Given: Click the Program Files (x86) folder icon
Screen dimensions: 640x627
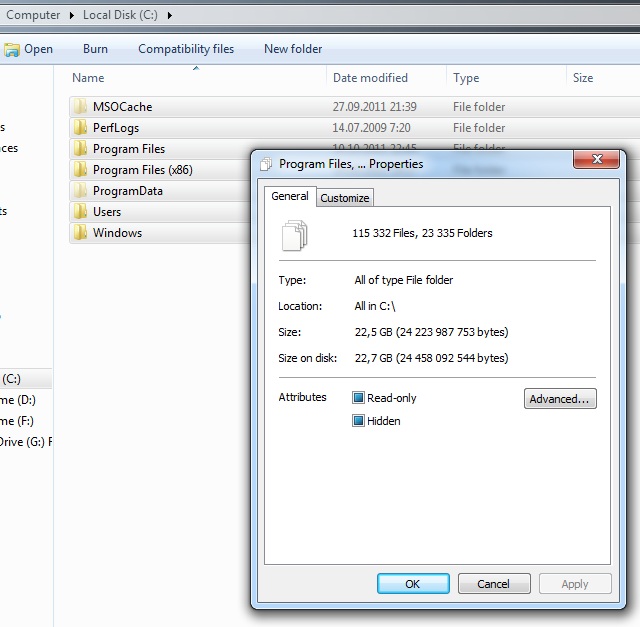Looking at the screenshot, I should [x=80, y=169].
